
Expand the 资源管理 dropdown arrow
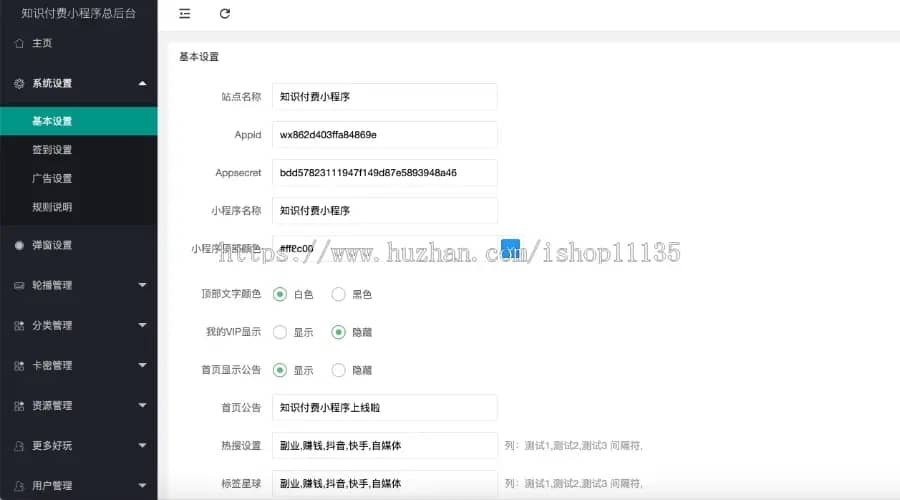(142, 405)
